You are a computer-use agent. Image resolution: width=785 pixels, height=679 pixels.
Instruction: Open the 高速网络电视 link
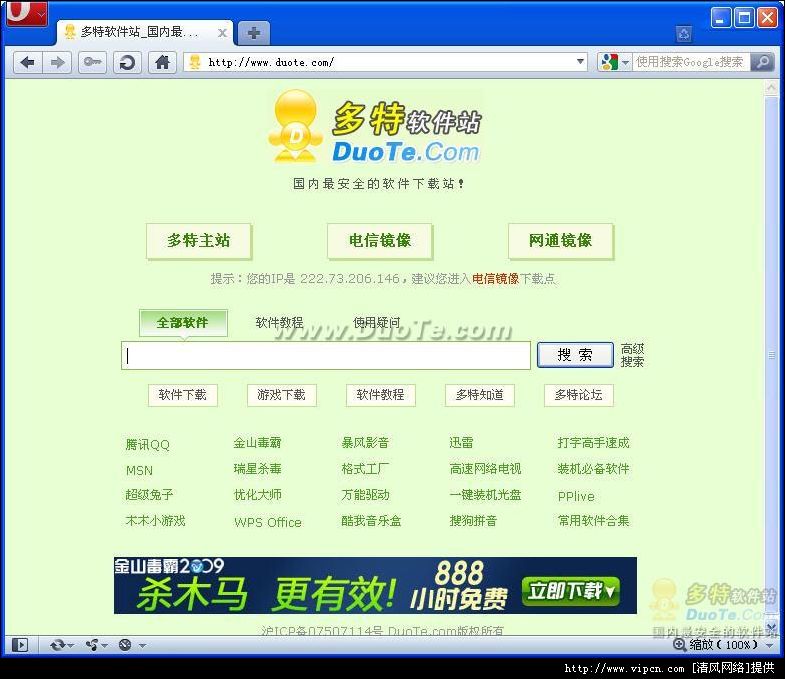[x=485, y=469]
